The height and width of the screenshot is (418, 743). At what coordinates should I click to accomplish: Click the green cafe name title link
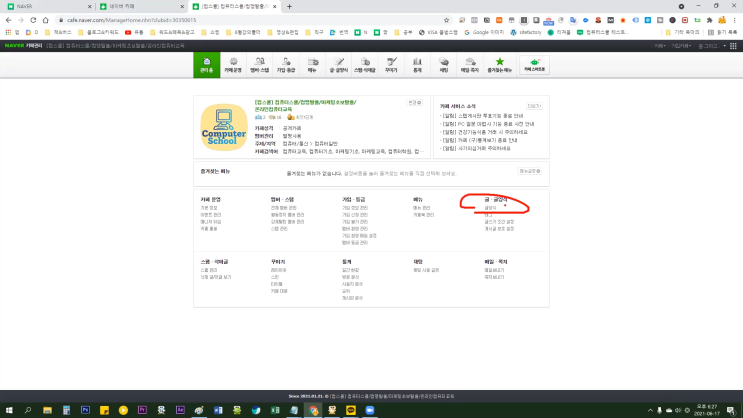(x=305, y=106)
